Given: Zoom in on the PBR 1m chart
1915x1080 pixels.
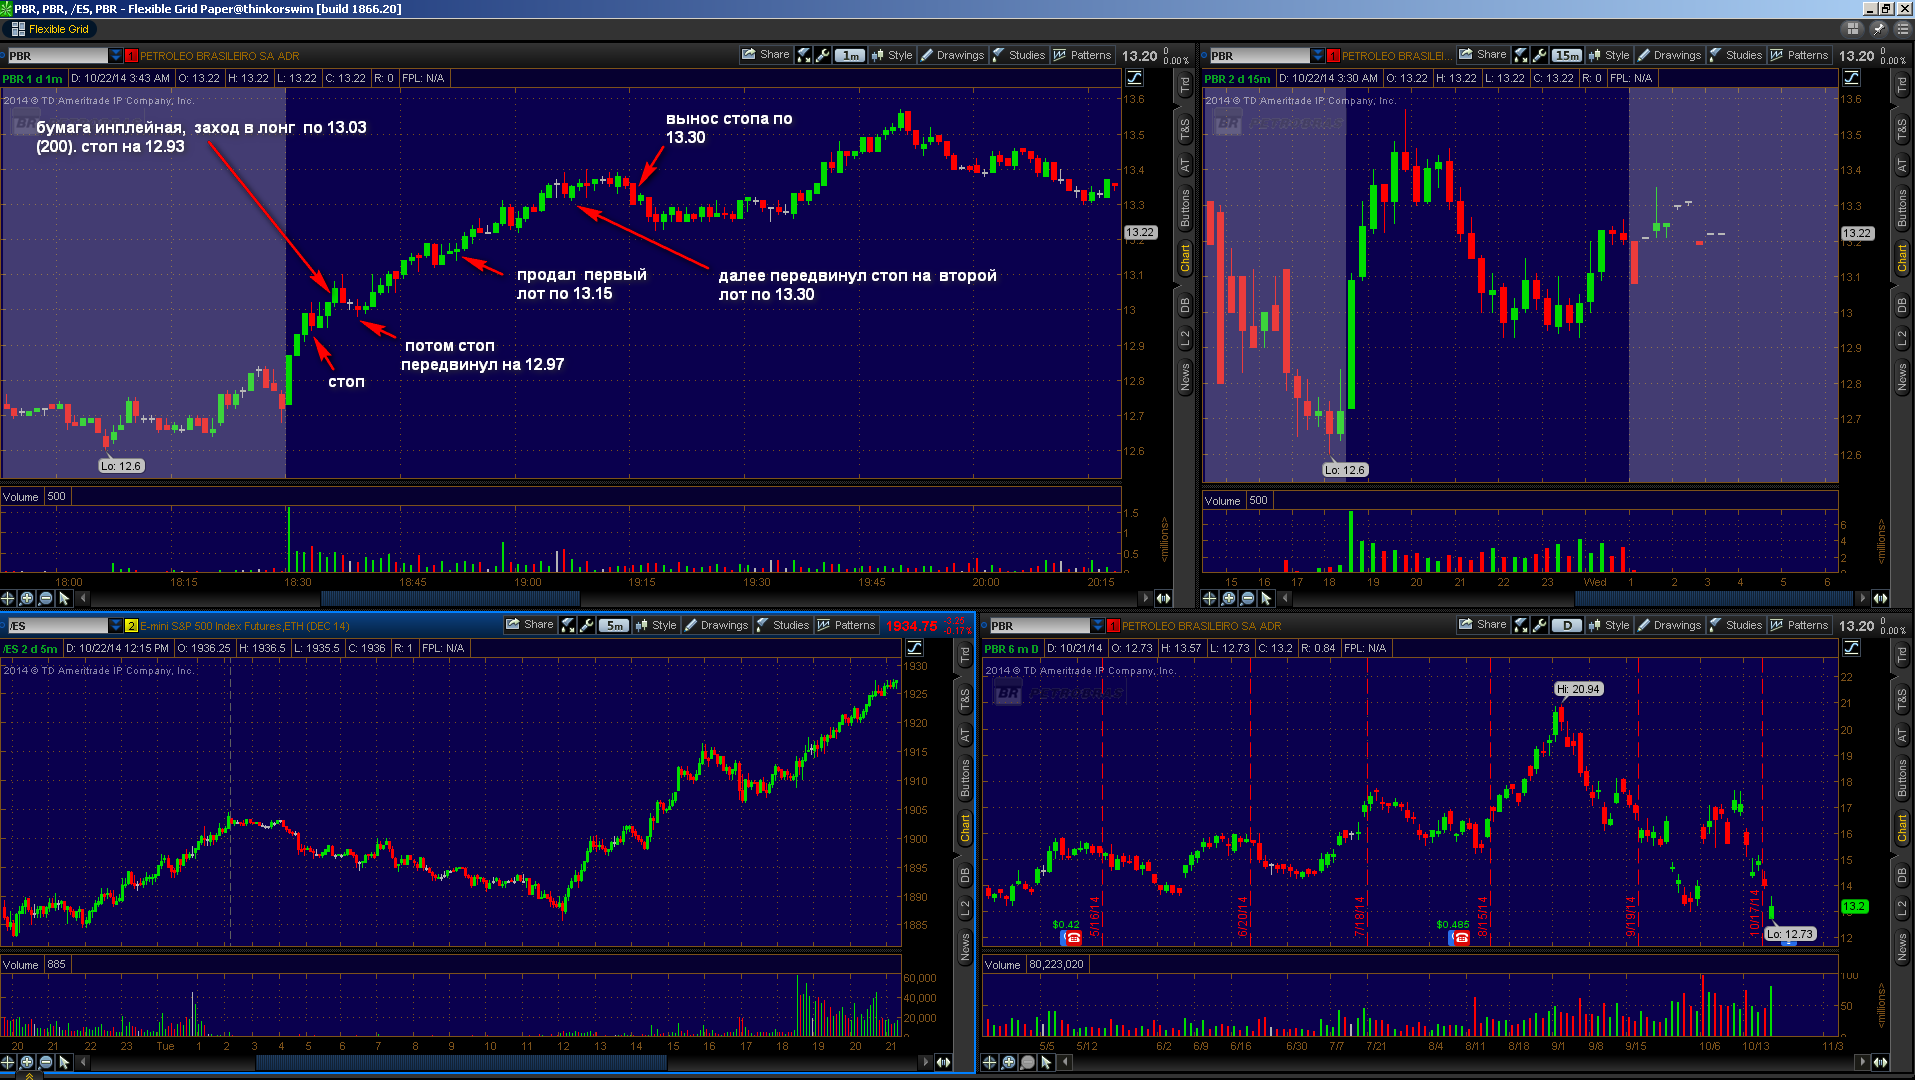Looking at the screenshot, I should pyautogui.click(x=27, y=598).
